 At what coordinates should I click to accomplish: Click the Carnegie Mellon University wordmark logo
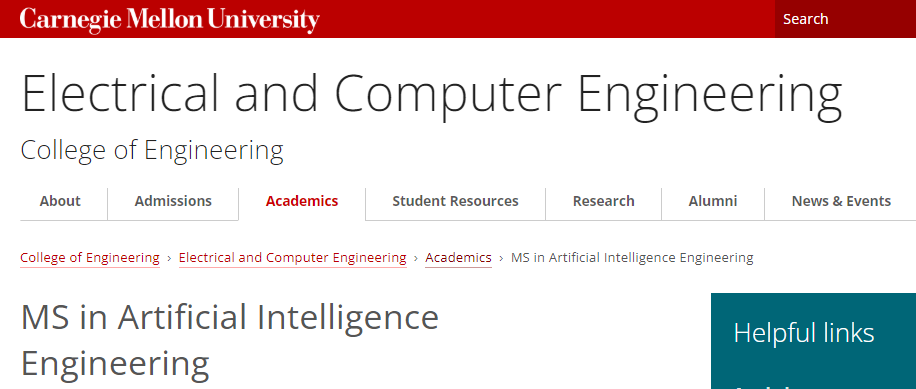(169, 20)
